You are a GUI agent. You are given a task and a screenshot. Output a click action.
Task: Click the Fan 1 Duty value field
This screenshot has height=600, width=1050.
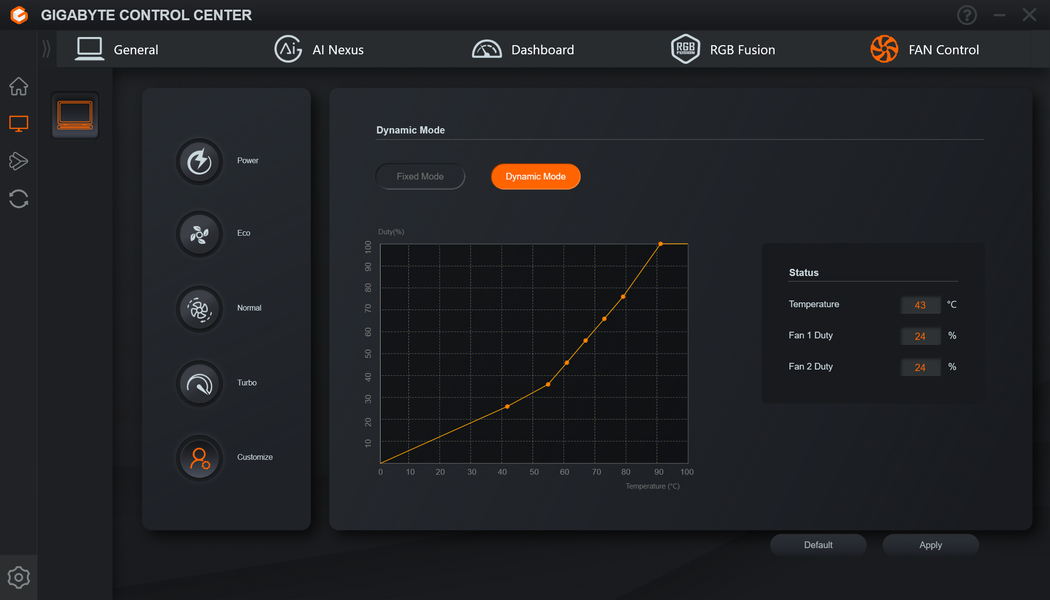tap(920, 336)
